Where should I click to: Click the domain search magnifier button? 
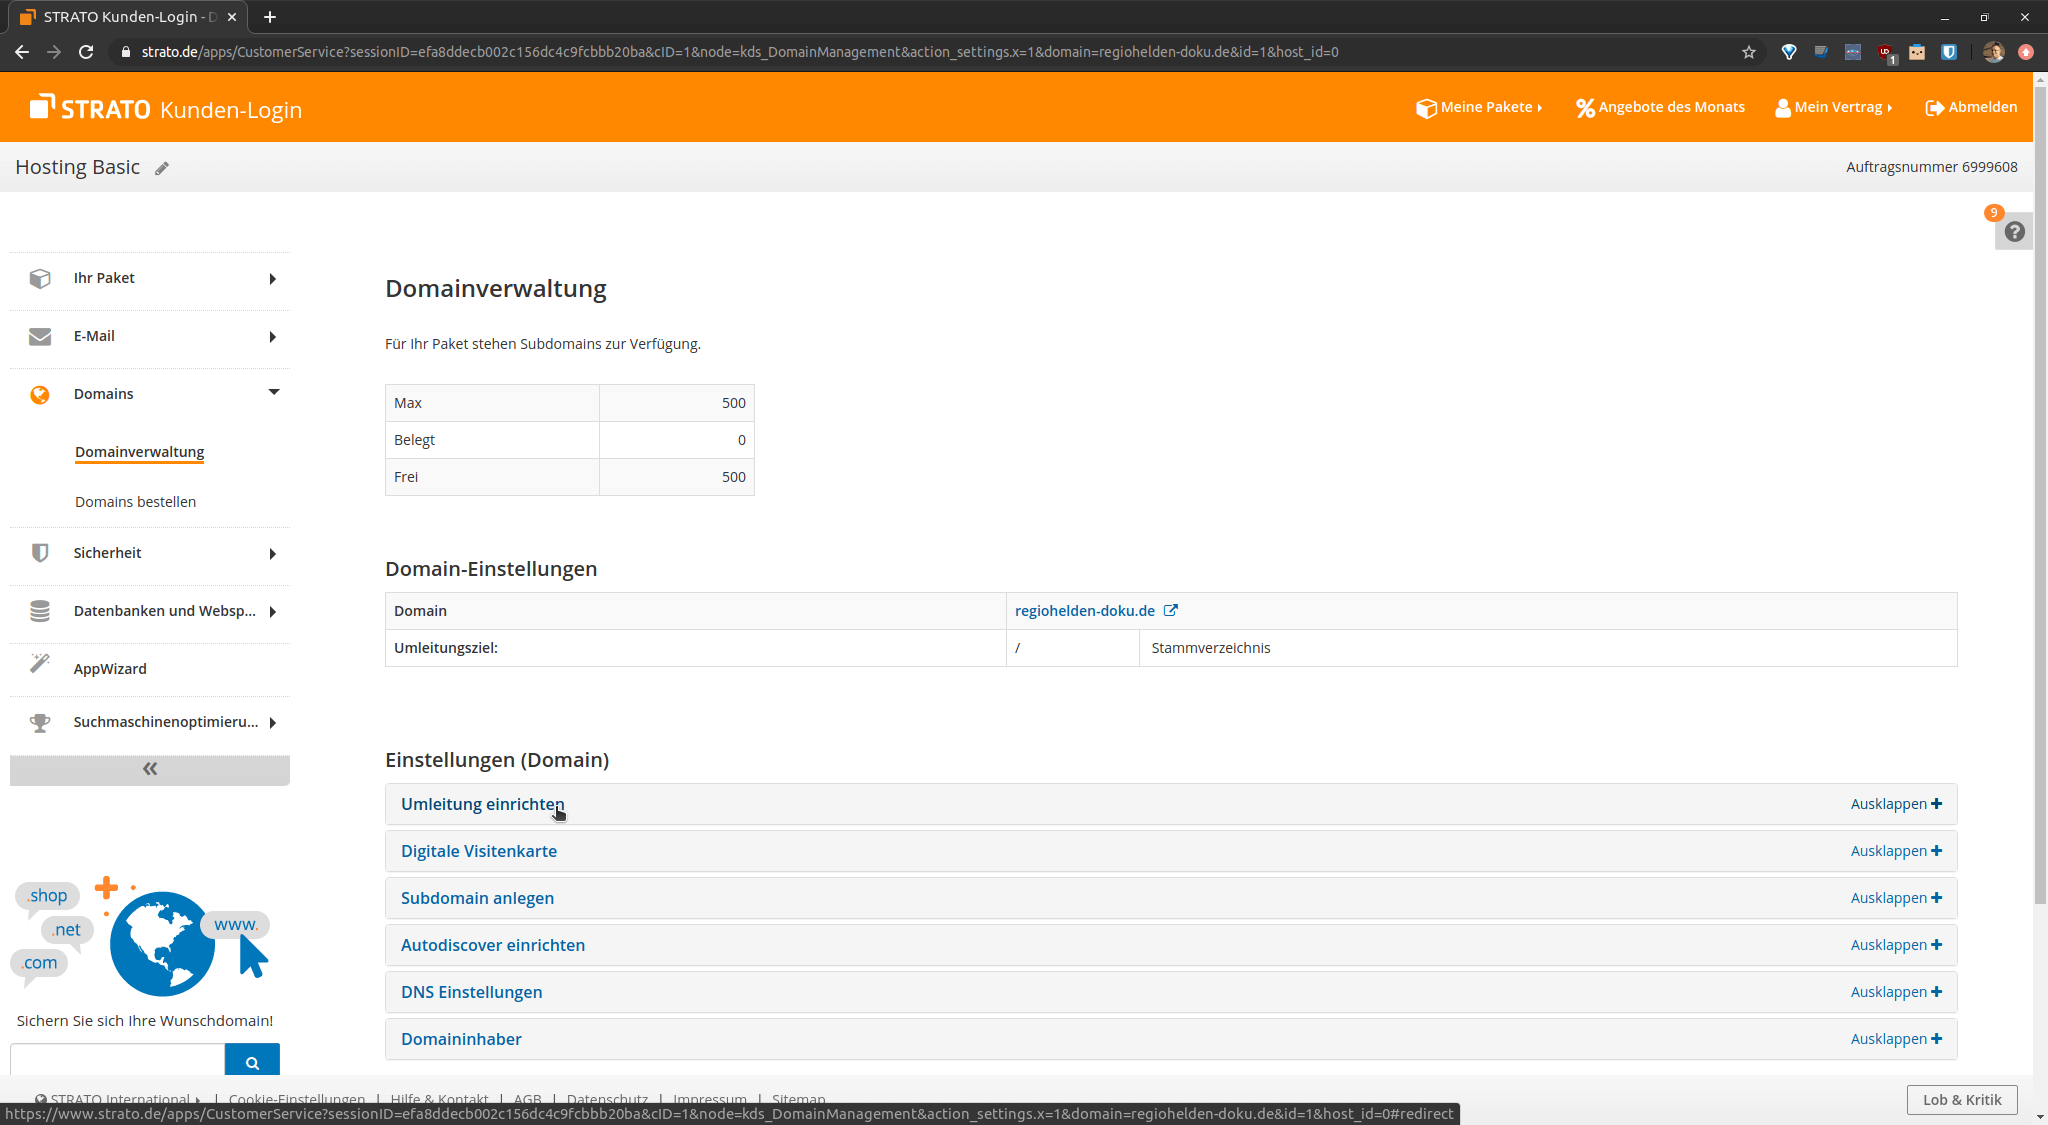pos(252,1060)
